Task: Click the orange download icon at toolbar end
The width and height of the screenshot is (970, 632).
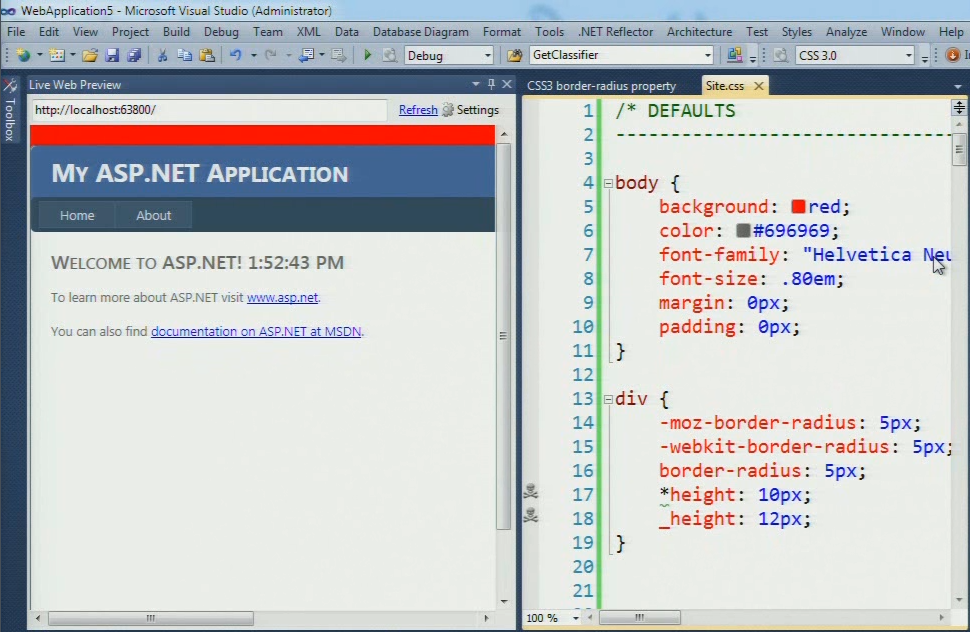Action: tap(953, 56)
